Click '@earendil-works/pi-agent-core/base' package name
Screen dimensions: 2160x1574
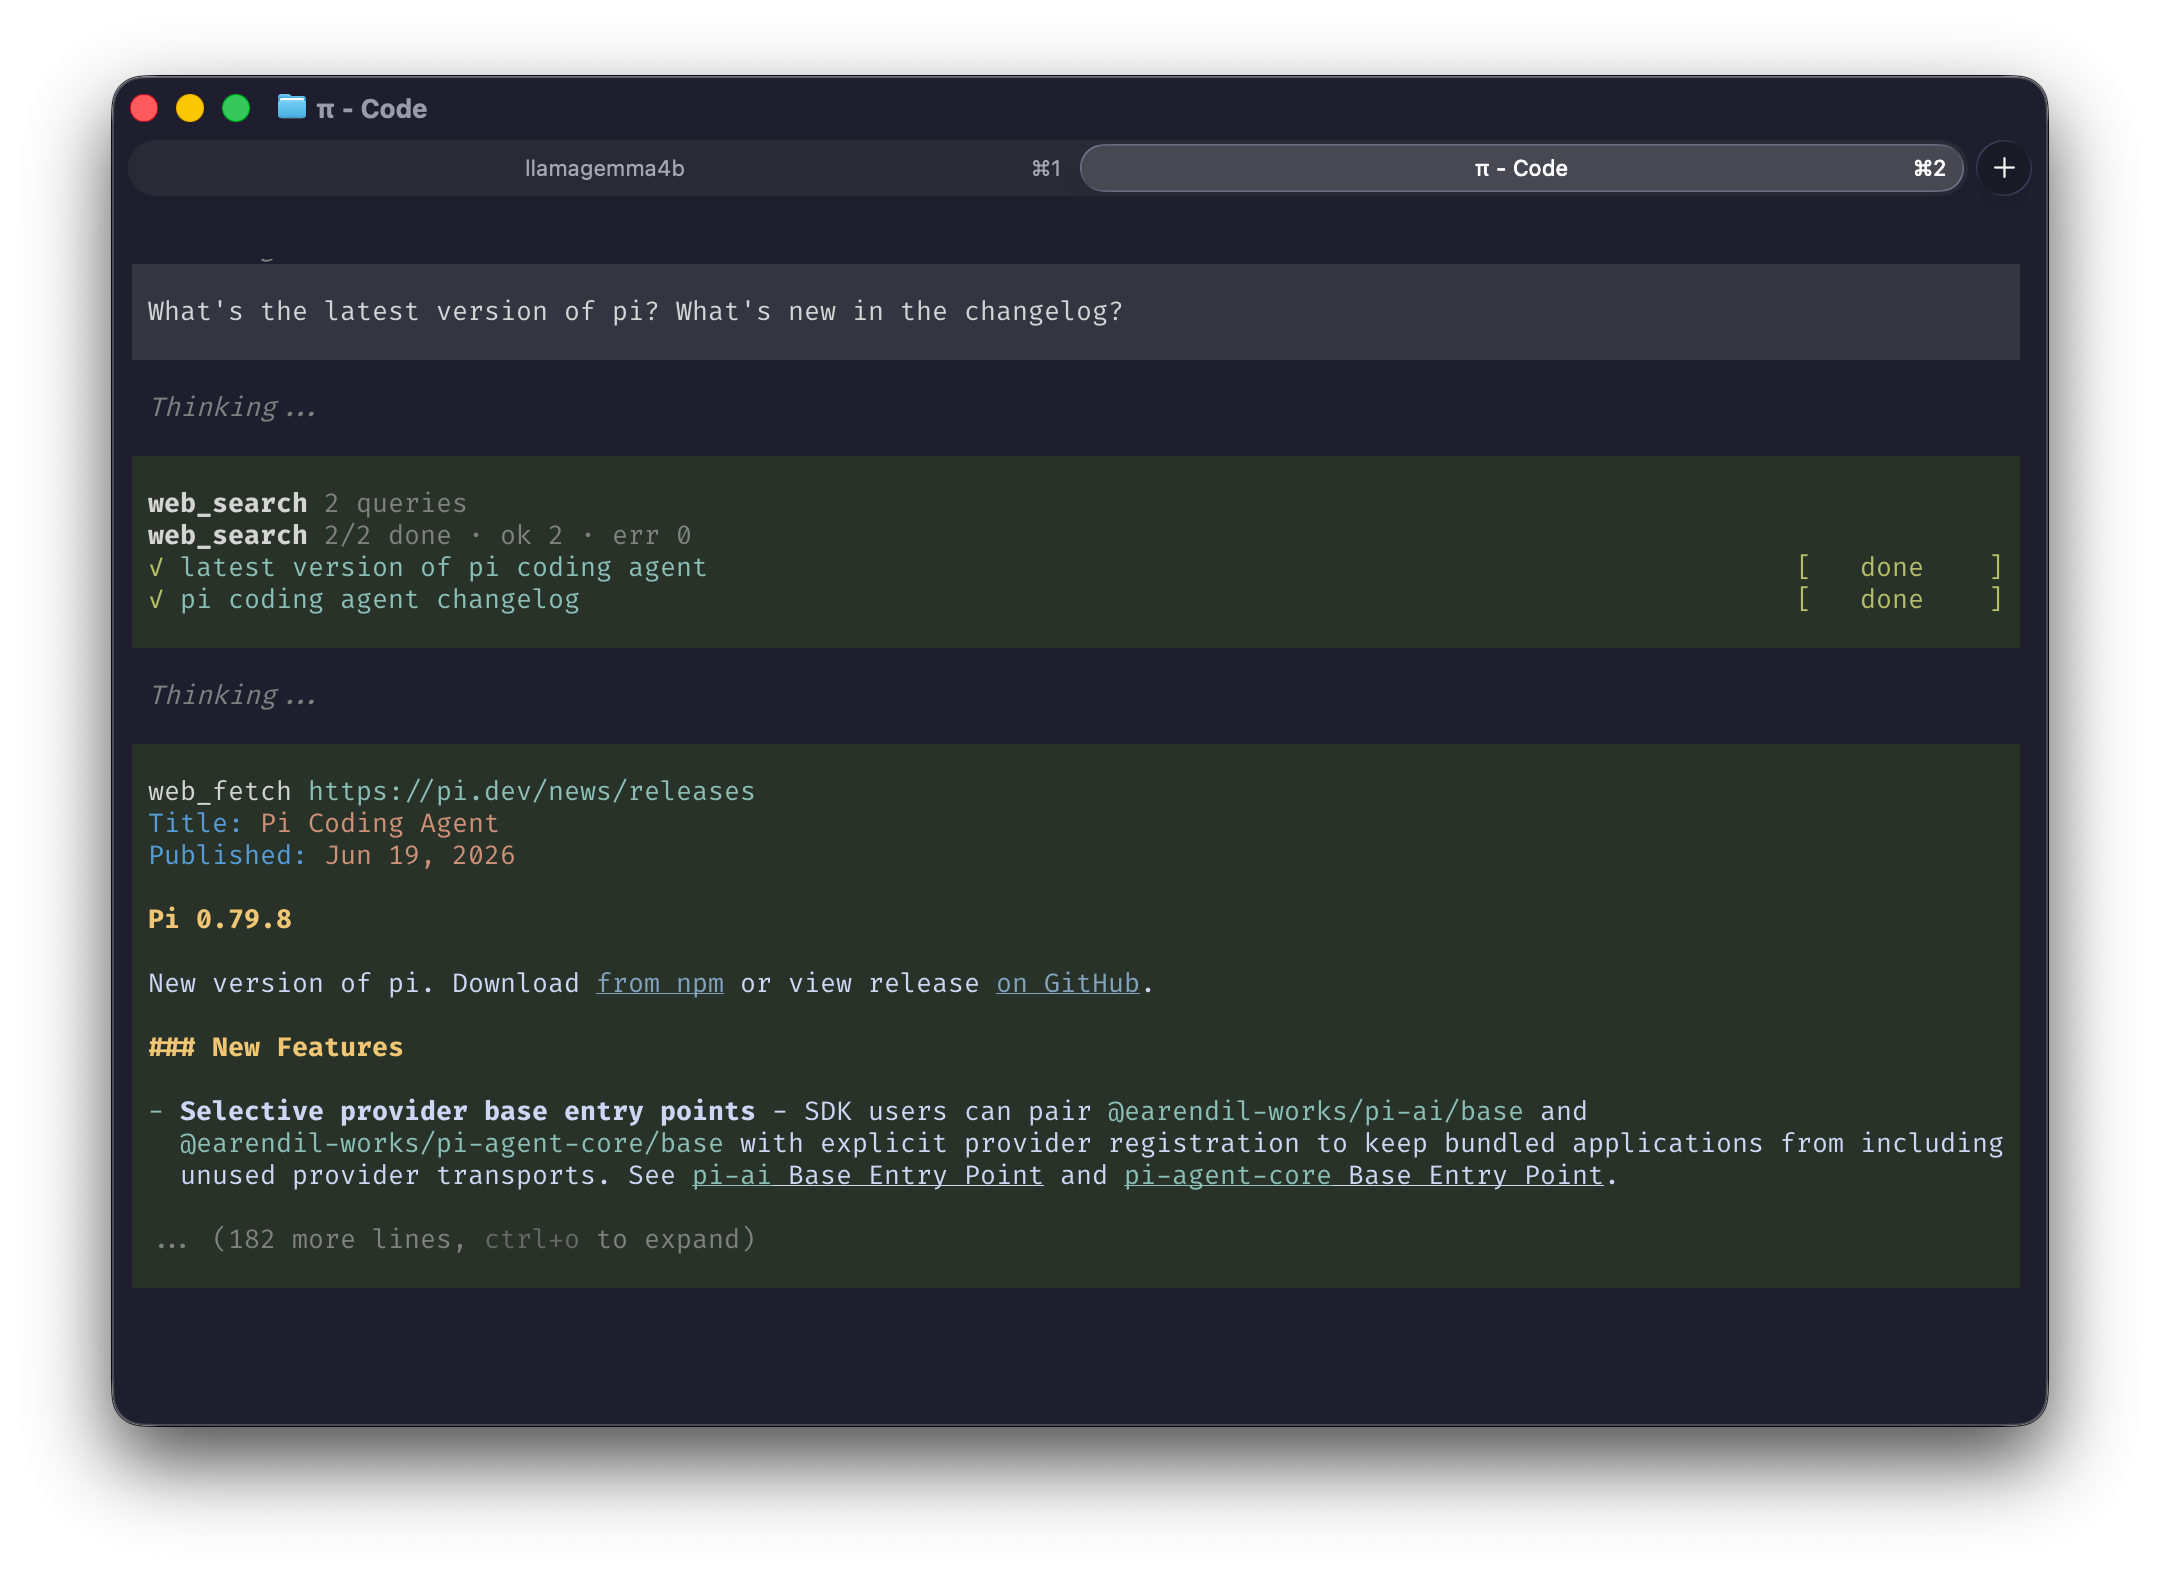[451, 1143]
